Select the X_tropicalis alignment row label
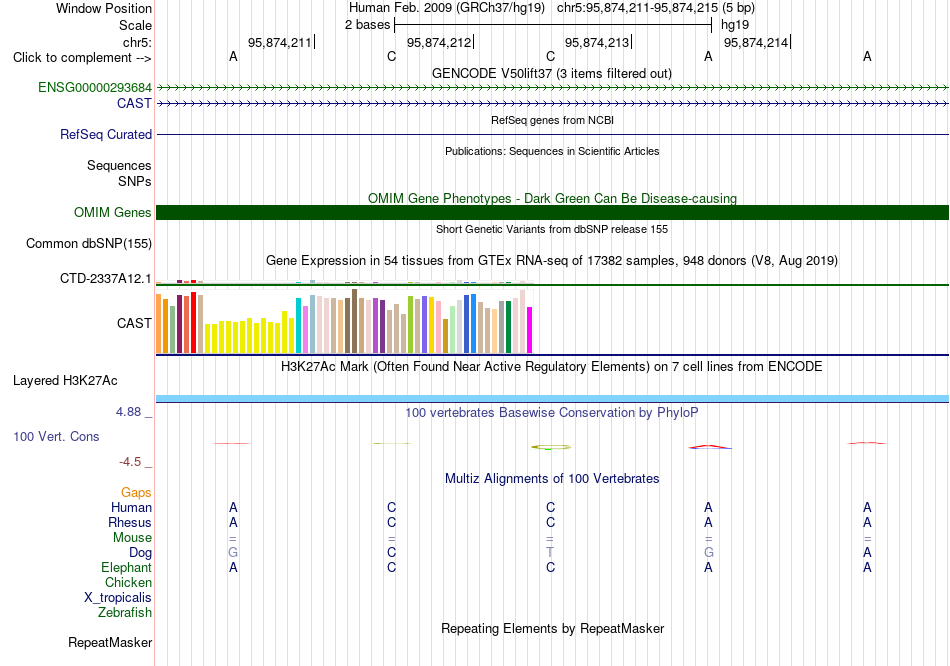This screenshot has width=950, height=666. tap(118, 598)
